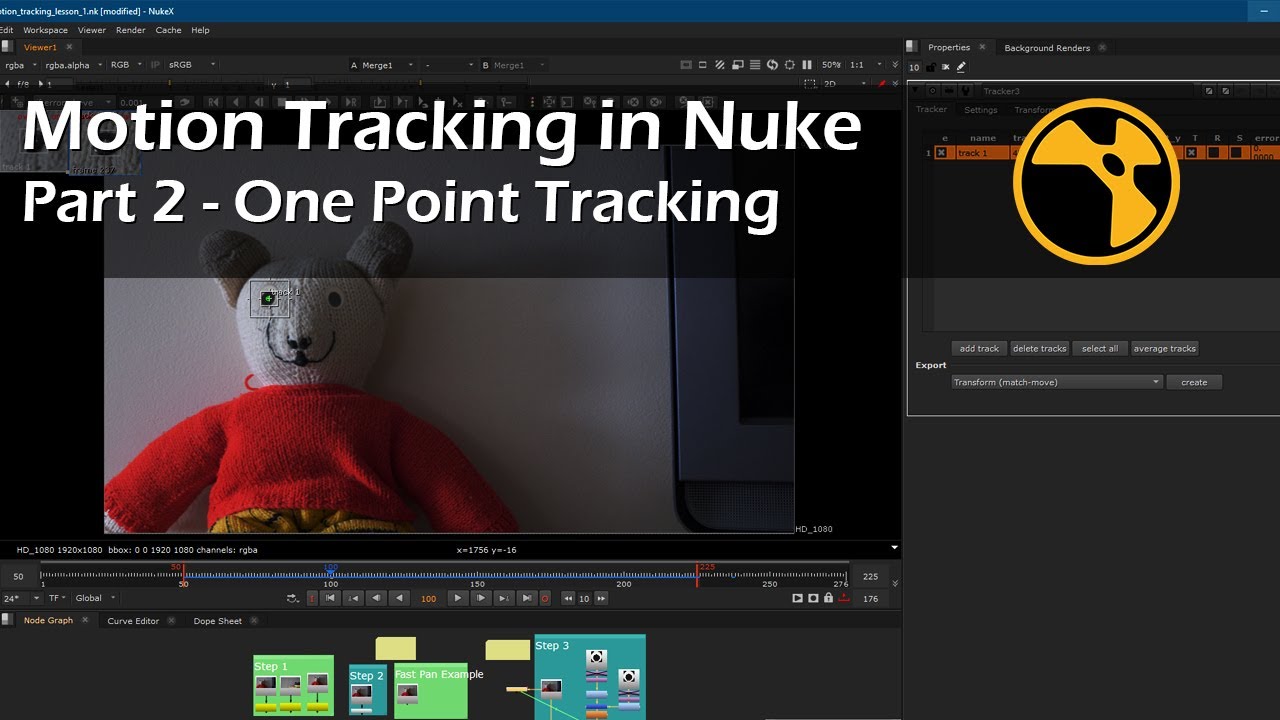Toggle the T checkbox for track 1
Screen dimensions: 1280x720
(1192, 153)
